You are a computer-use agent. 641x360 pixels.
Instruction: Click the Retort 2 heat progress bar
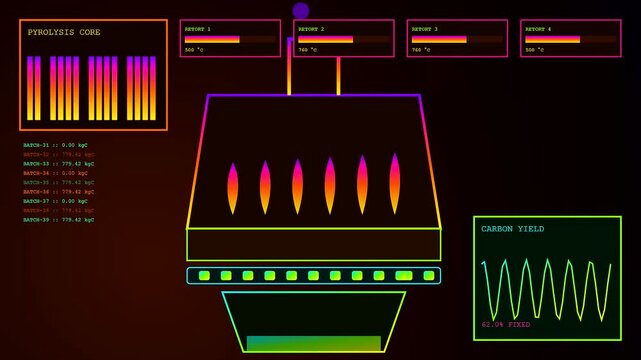point(344,40)
